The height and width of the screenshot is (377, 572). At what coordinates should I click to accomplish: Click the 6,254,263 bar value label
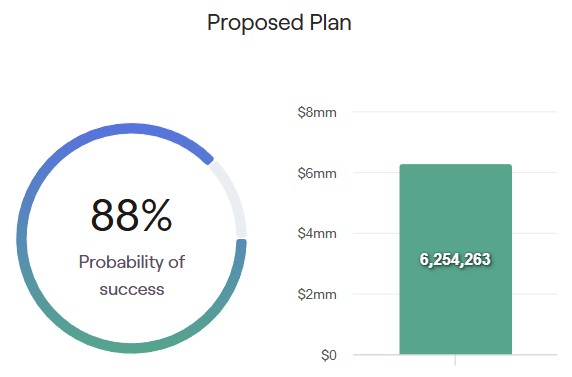(x=455, y=259)
